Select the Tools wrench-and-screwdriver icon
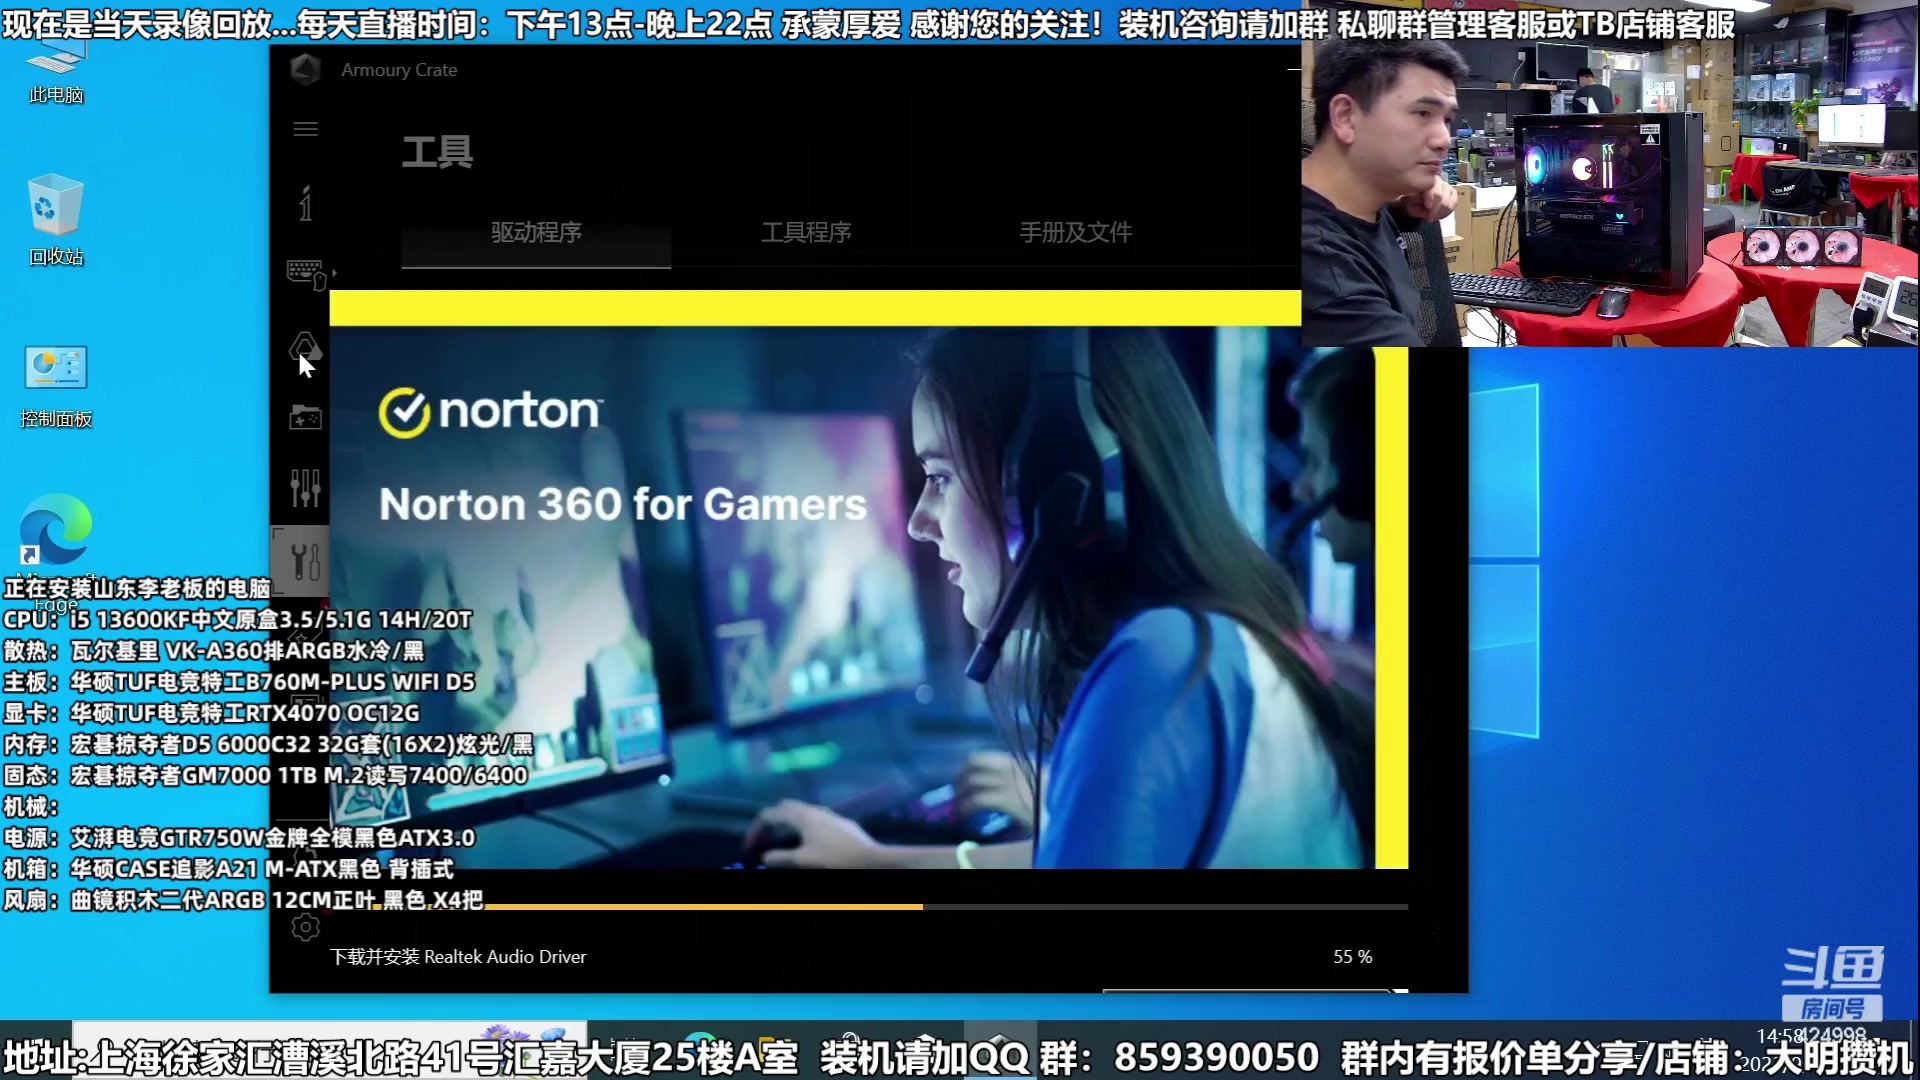The image size is (1920, 1080). 305,560
